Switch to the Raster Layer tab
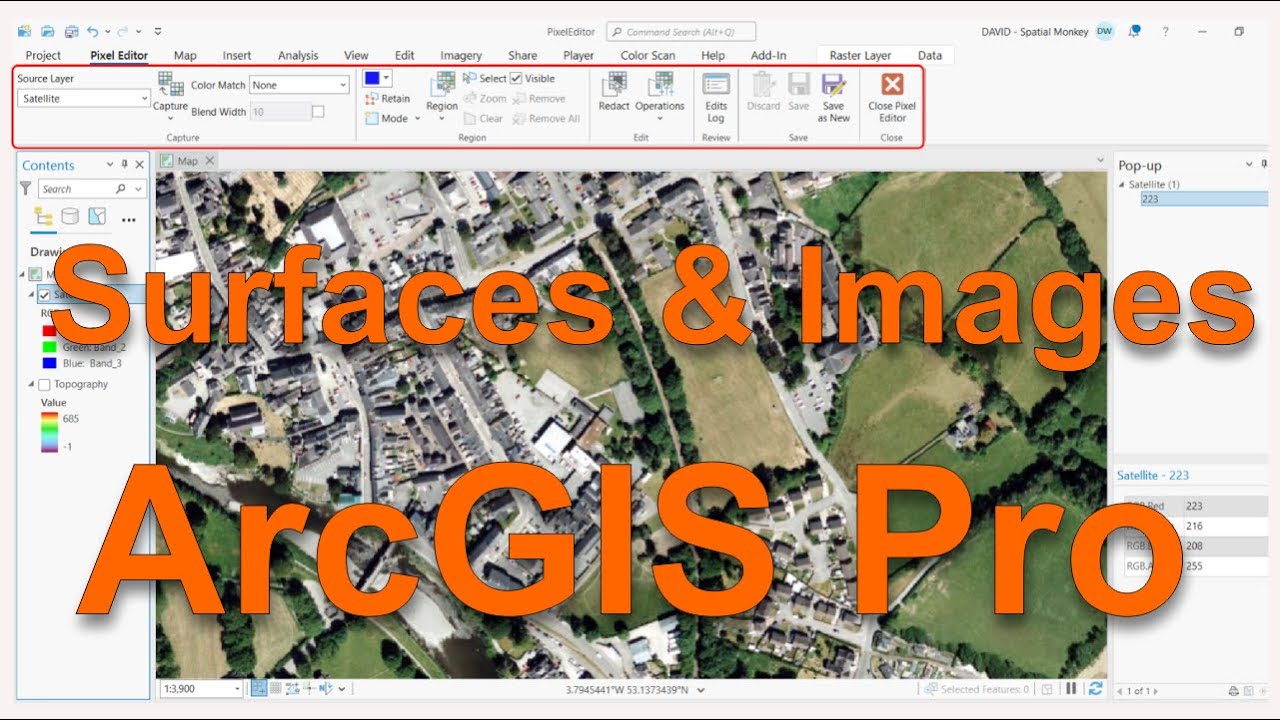 click(x=860, y=56)
